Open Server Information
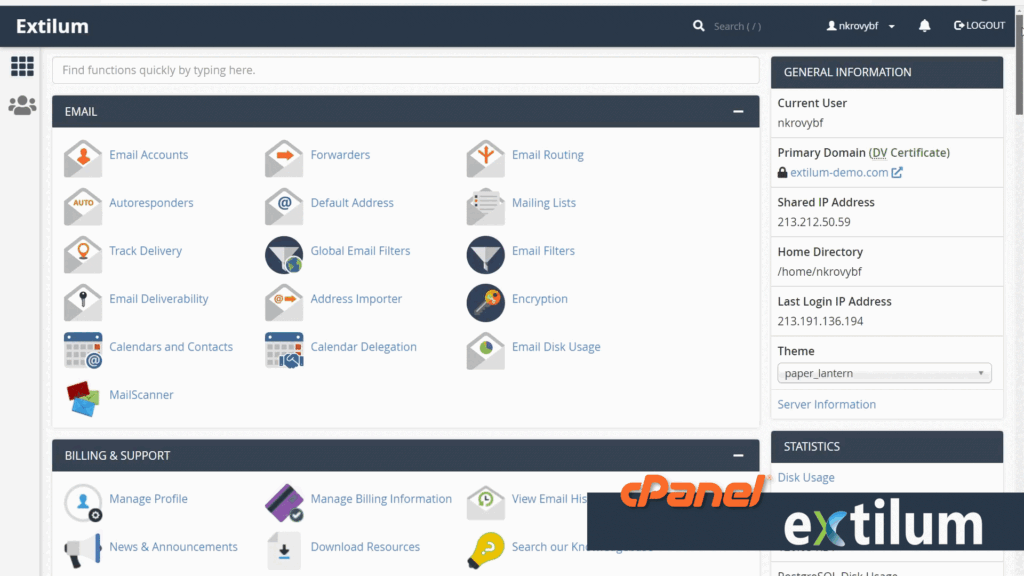Image resolution: width=1024 pixels, height=576 pixels. coord(826,404)
